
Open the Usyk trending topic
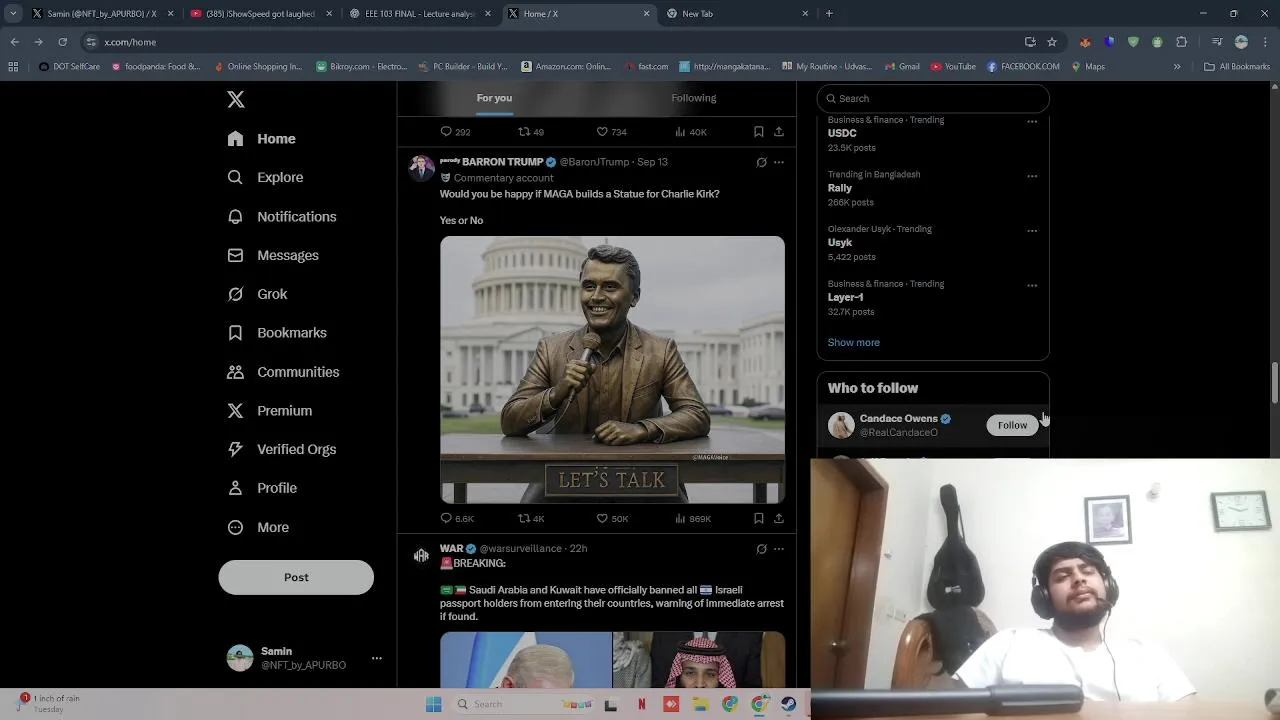coord(840,242)
